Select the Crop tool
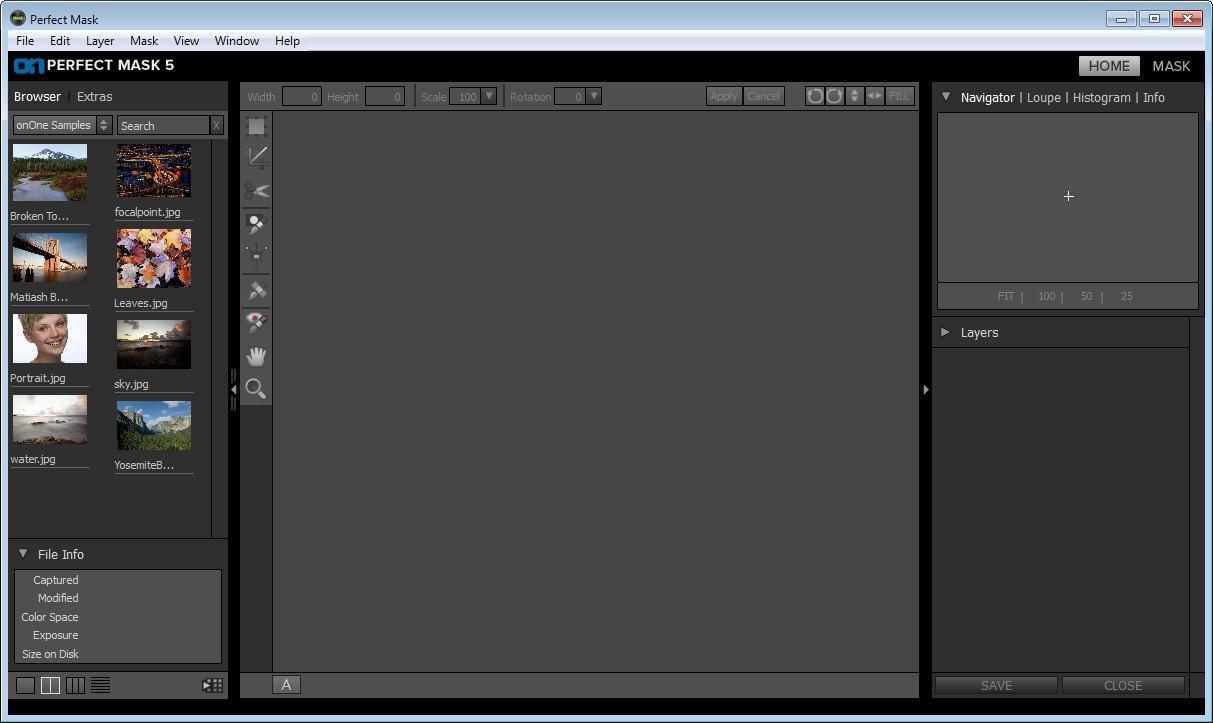This screenshot has width=1213, height=723. click(x=257, y=157)
